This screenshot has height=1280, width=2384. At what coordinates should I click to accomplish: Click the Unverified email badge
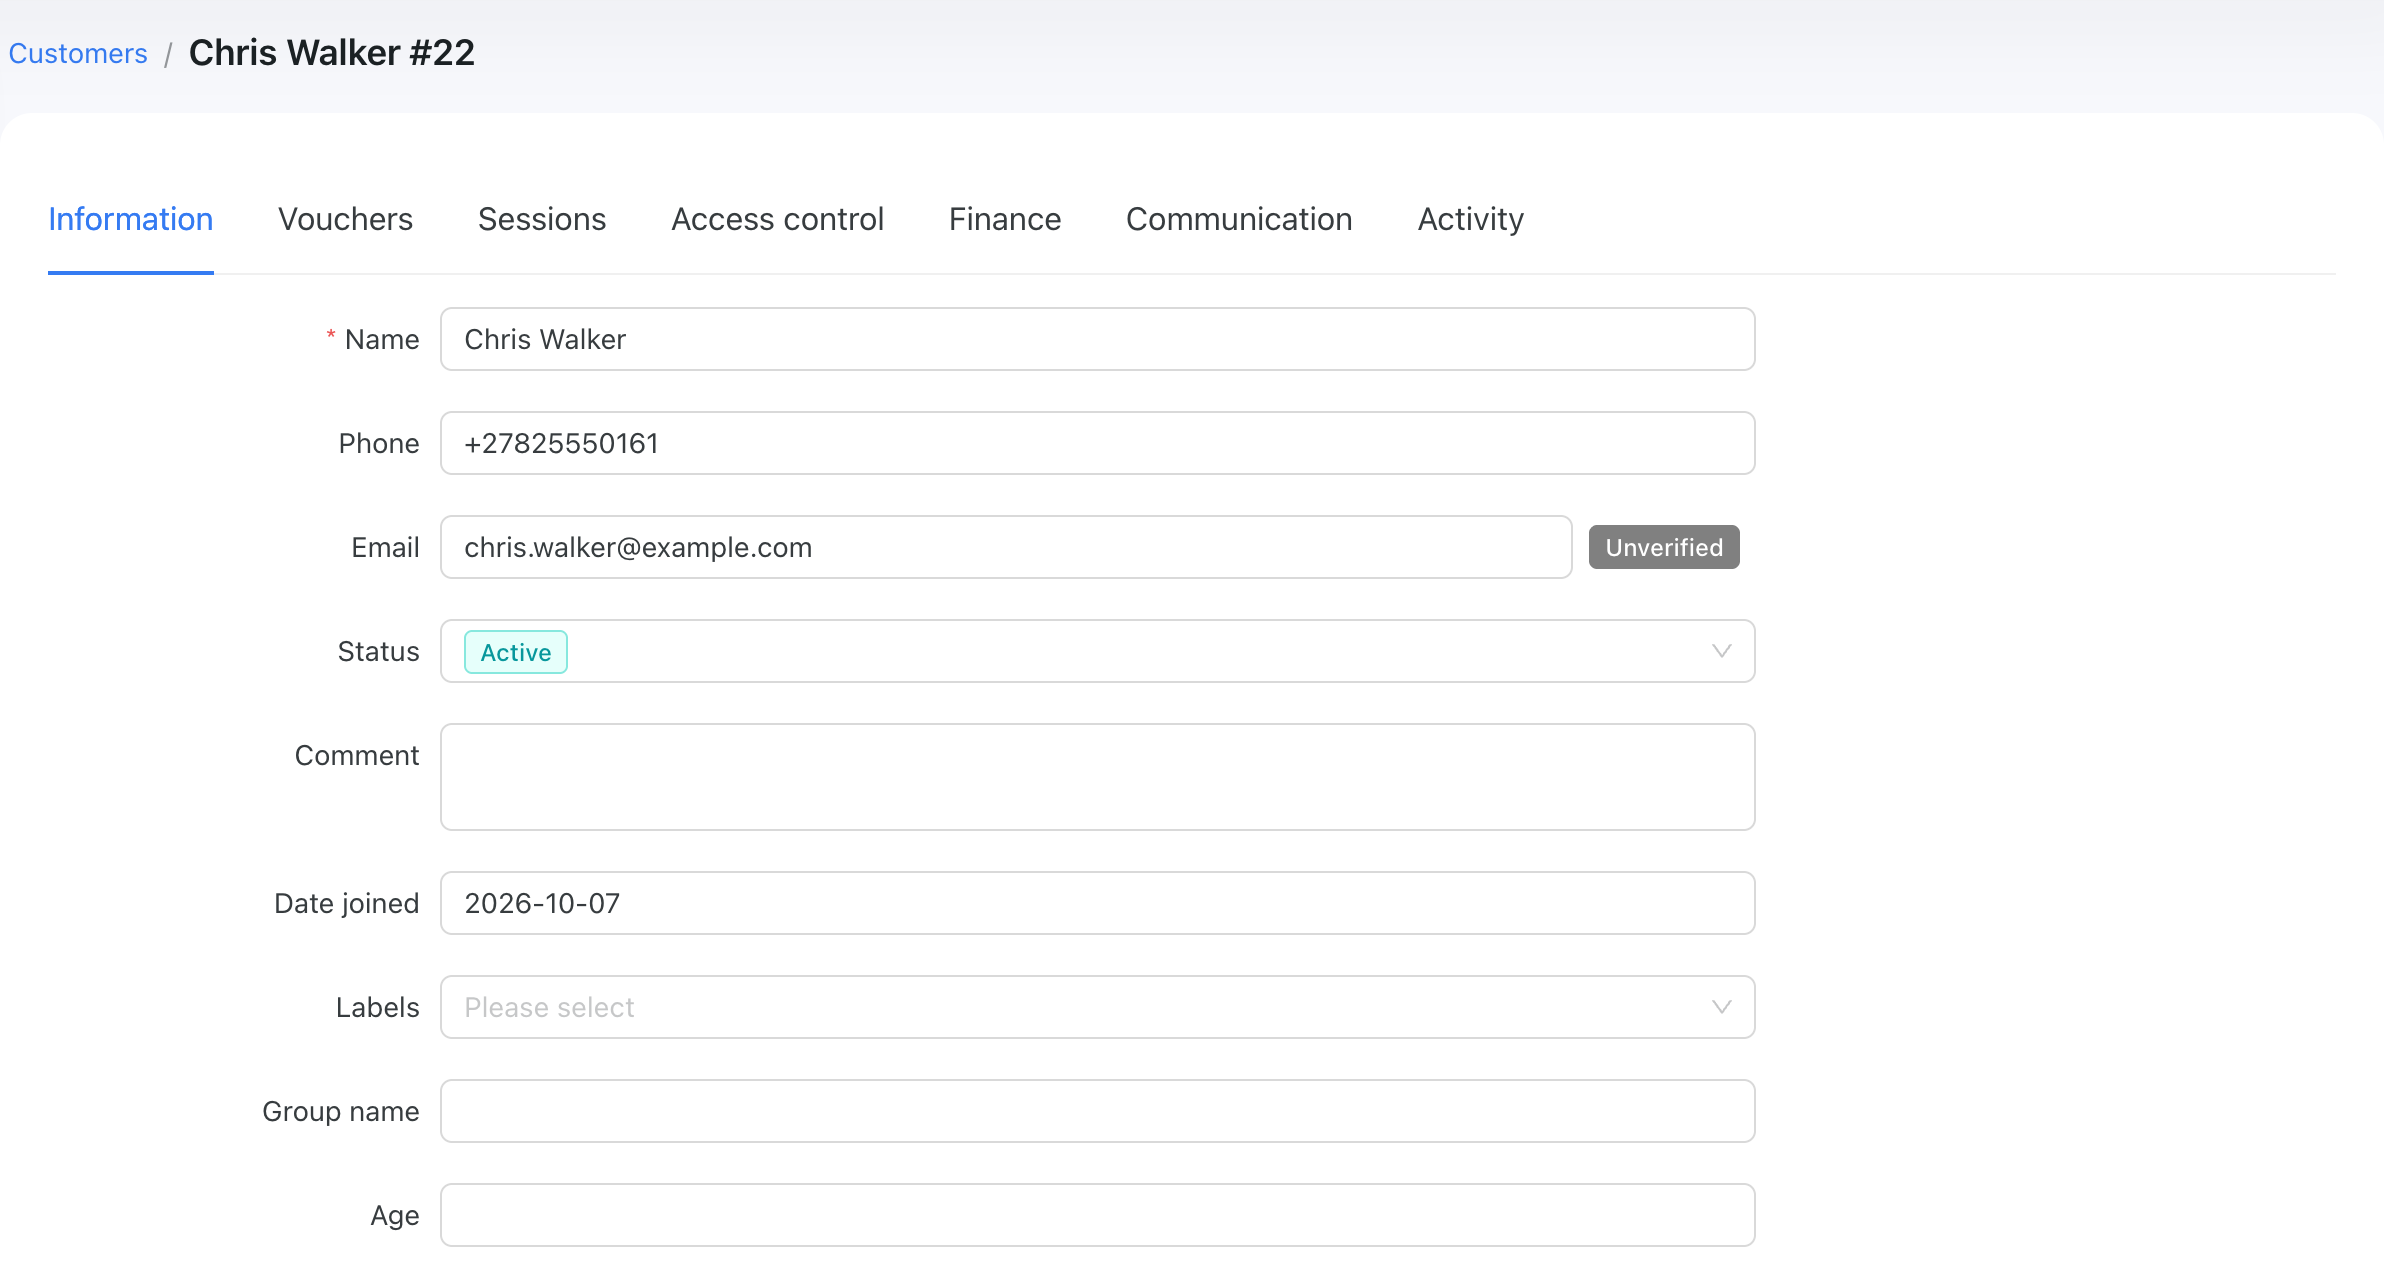click(x=1664, y=547)
